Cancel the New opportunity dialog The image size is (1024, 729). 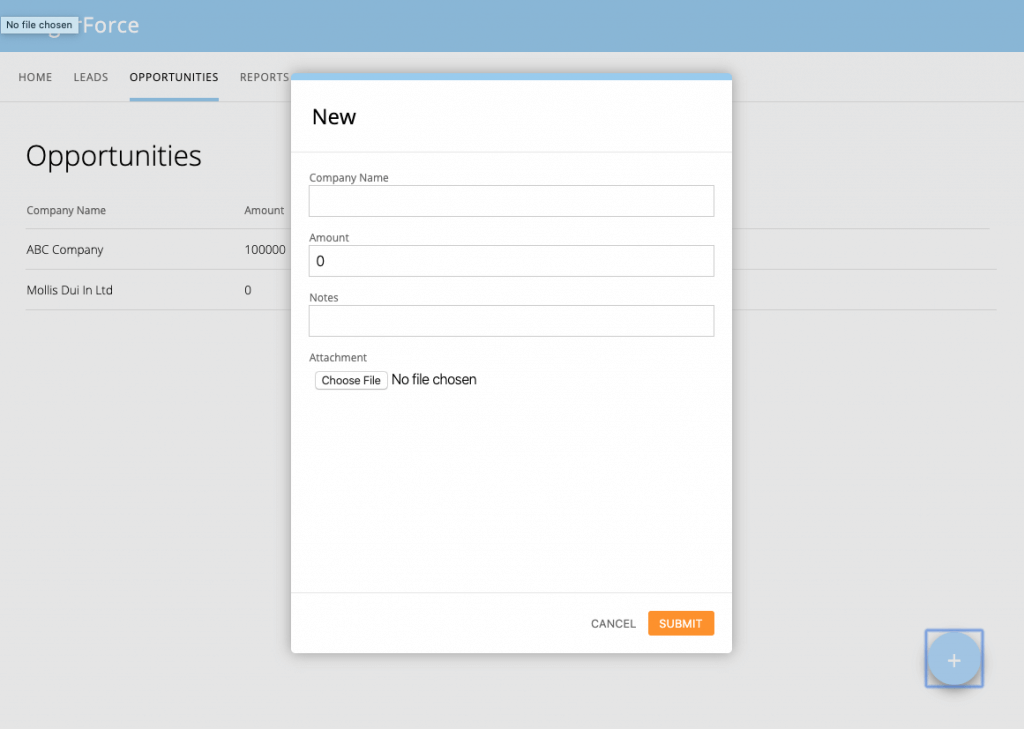coord(613,623)
